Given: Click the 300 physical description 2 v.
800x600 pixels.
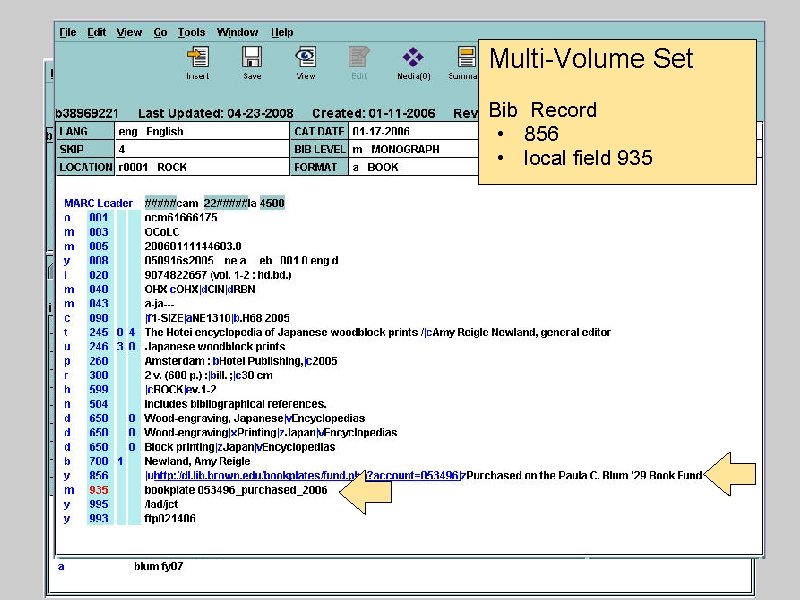Looking at the screenshot, I should coord(208,375).
